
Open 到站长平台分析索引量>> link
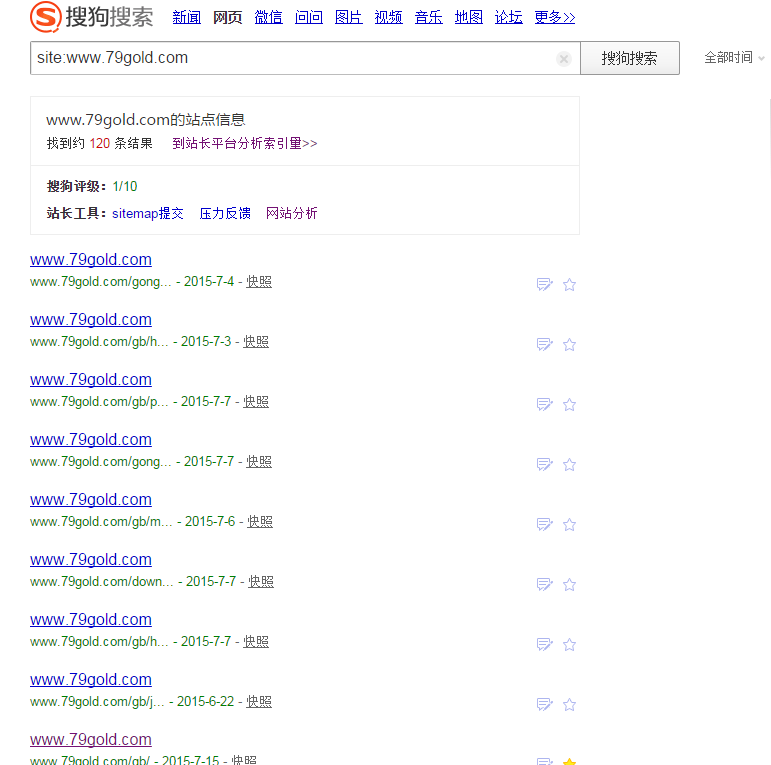pos(244,143)
